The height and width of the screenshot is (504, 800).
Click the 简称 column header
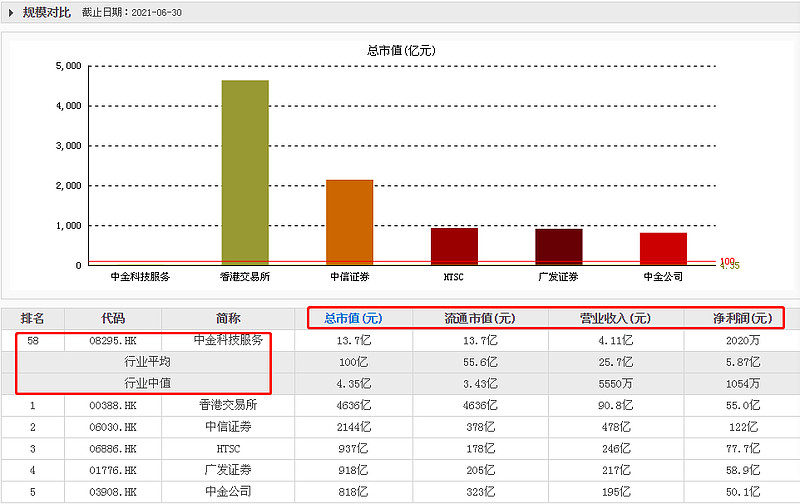click(x=228, y=318)
